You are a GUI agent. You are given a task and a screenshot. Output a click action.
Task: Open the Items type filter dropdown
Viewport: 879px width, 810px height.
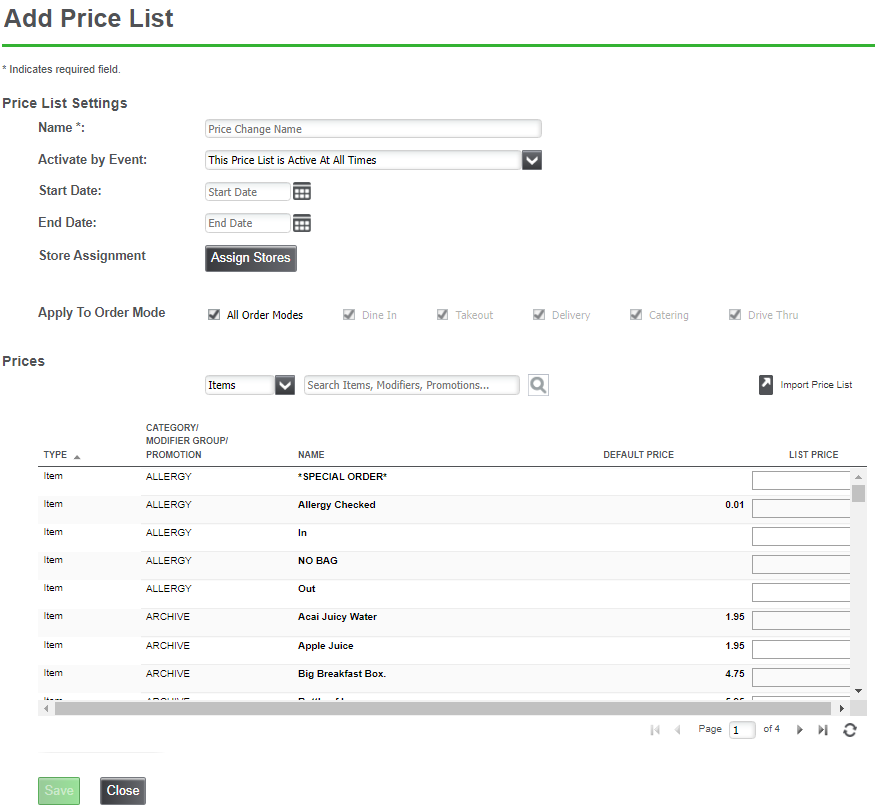tap(284, 385)
